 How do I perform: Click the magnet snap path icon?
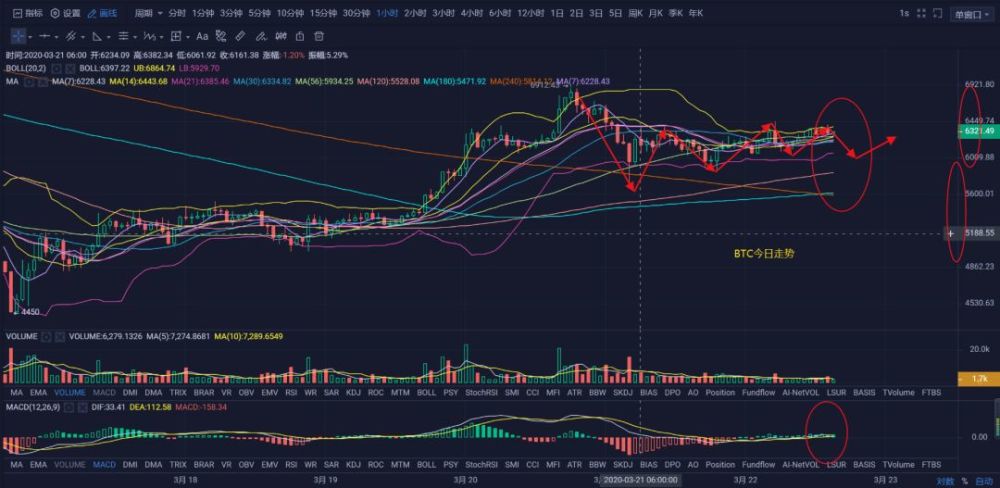(x=221, y=36)
